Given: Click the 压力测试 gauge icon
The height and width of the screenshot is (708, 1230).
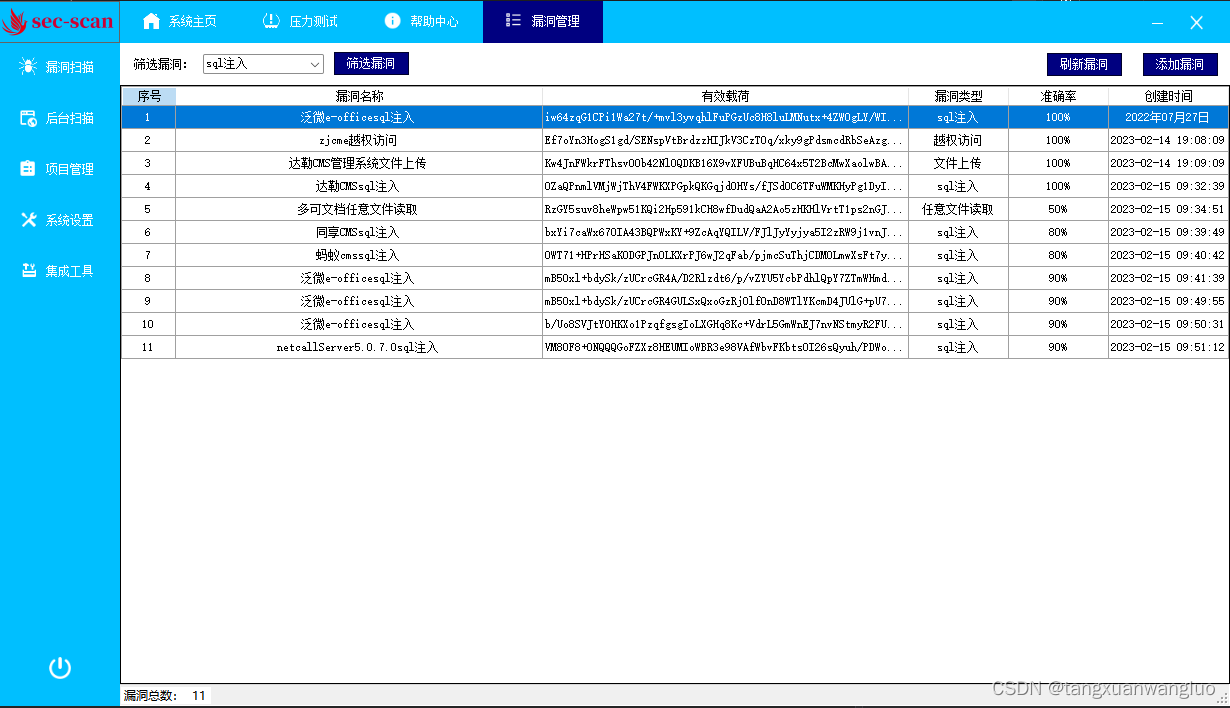Looking at the screenshot, I should click(x=271, y=21).
